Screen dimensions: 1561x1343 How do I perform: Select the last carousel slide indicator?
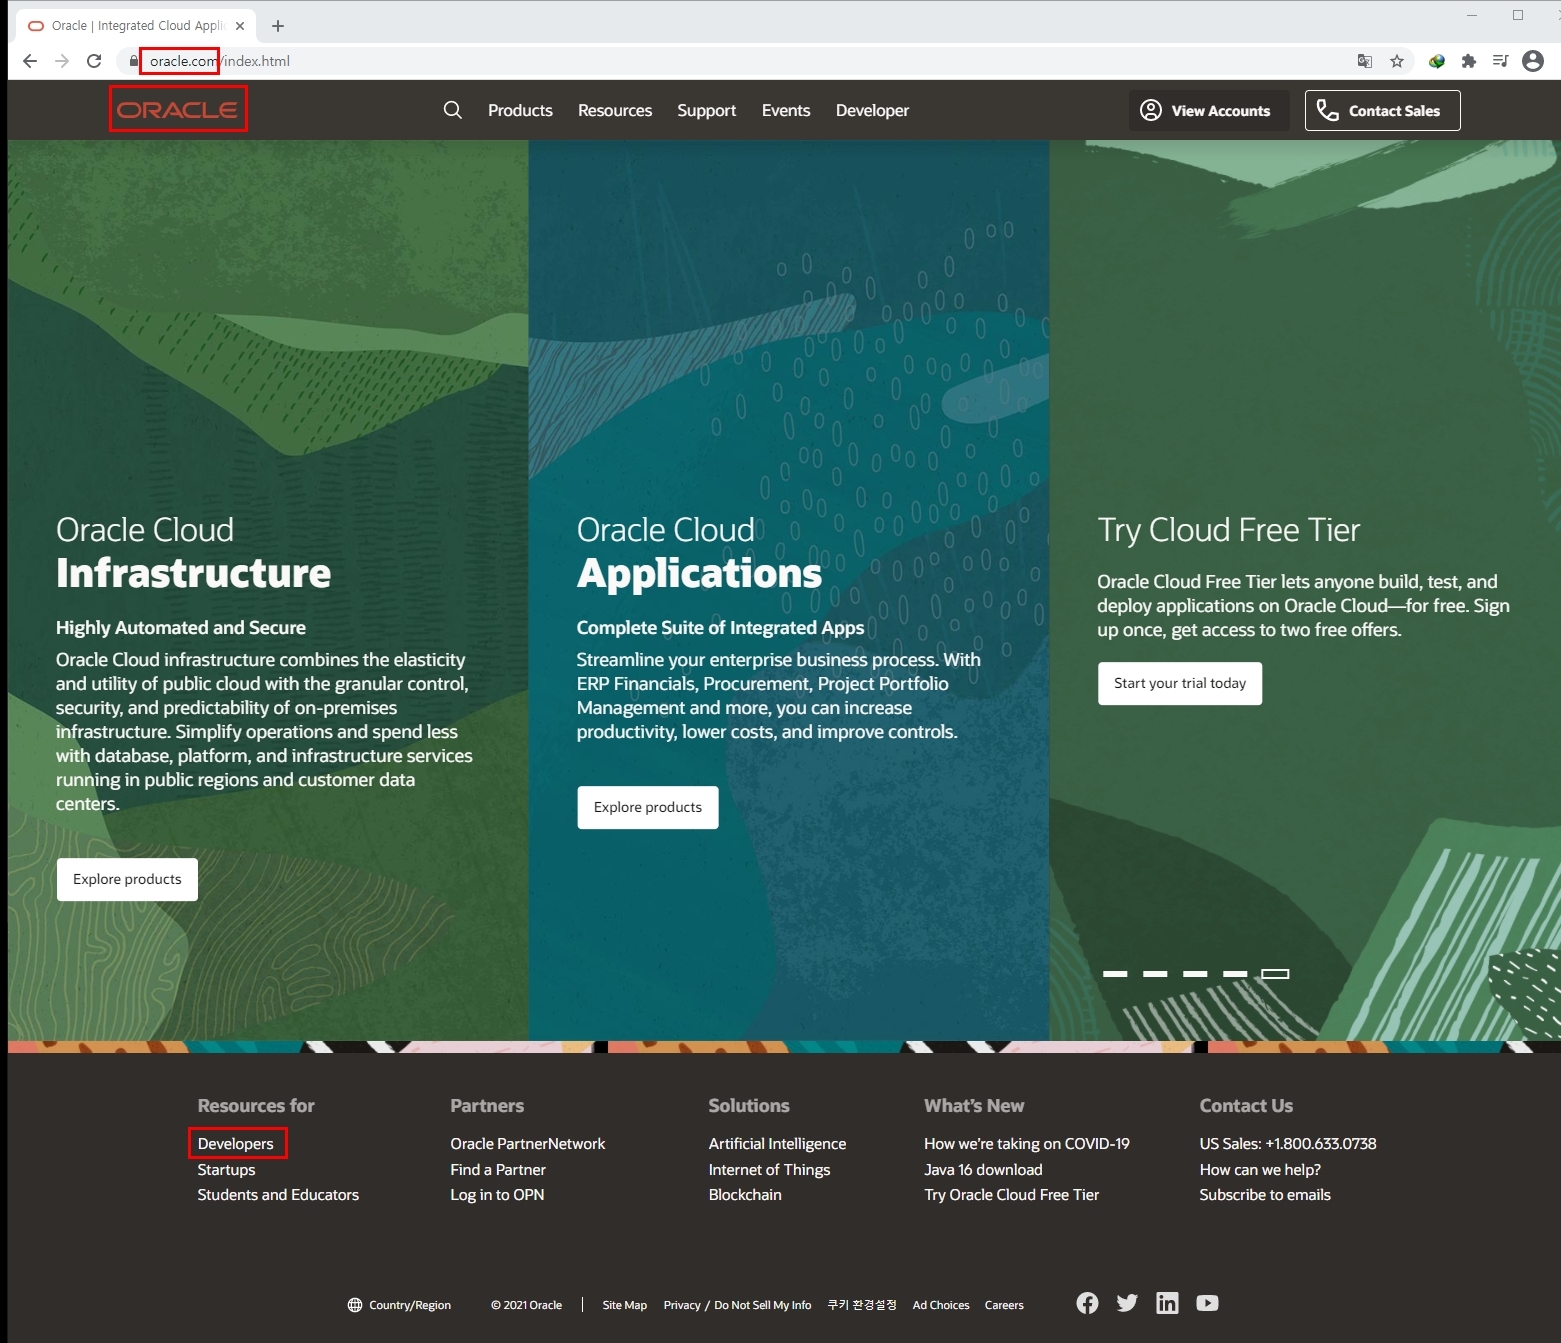[x=1275, y=973]
